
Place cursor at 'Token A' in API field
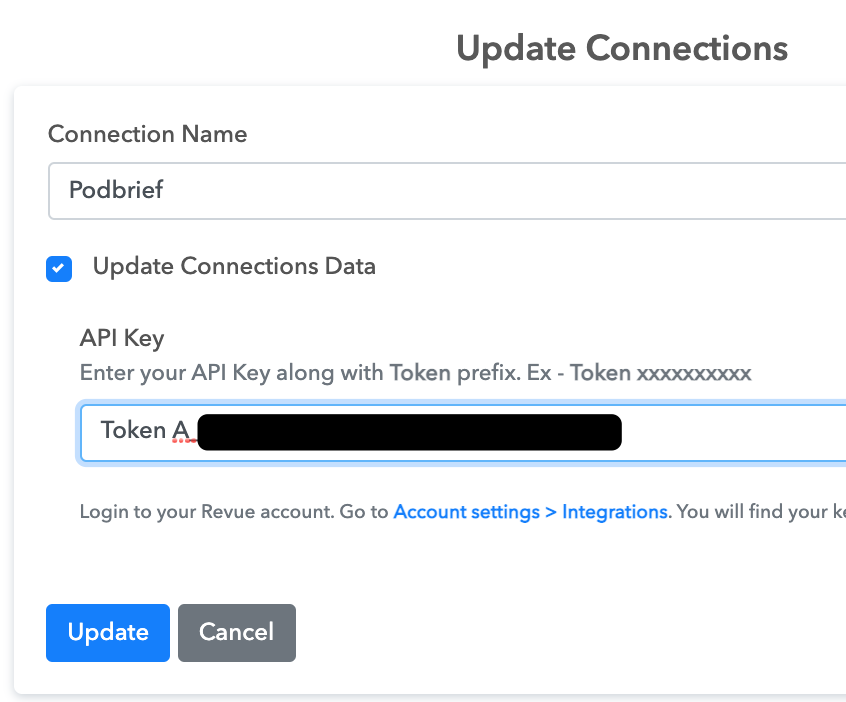coord(146,431)
